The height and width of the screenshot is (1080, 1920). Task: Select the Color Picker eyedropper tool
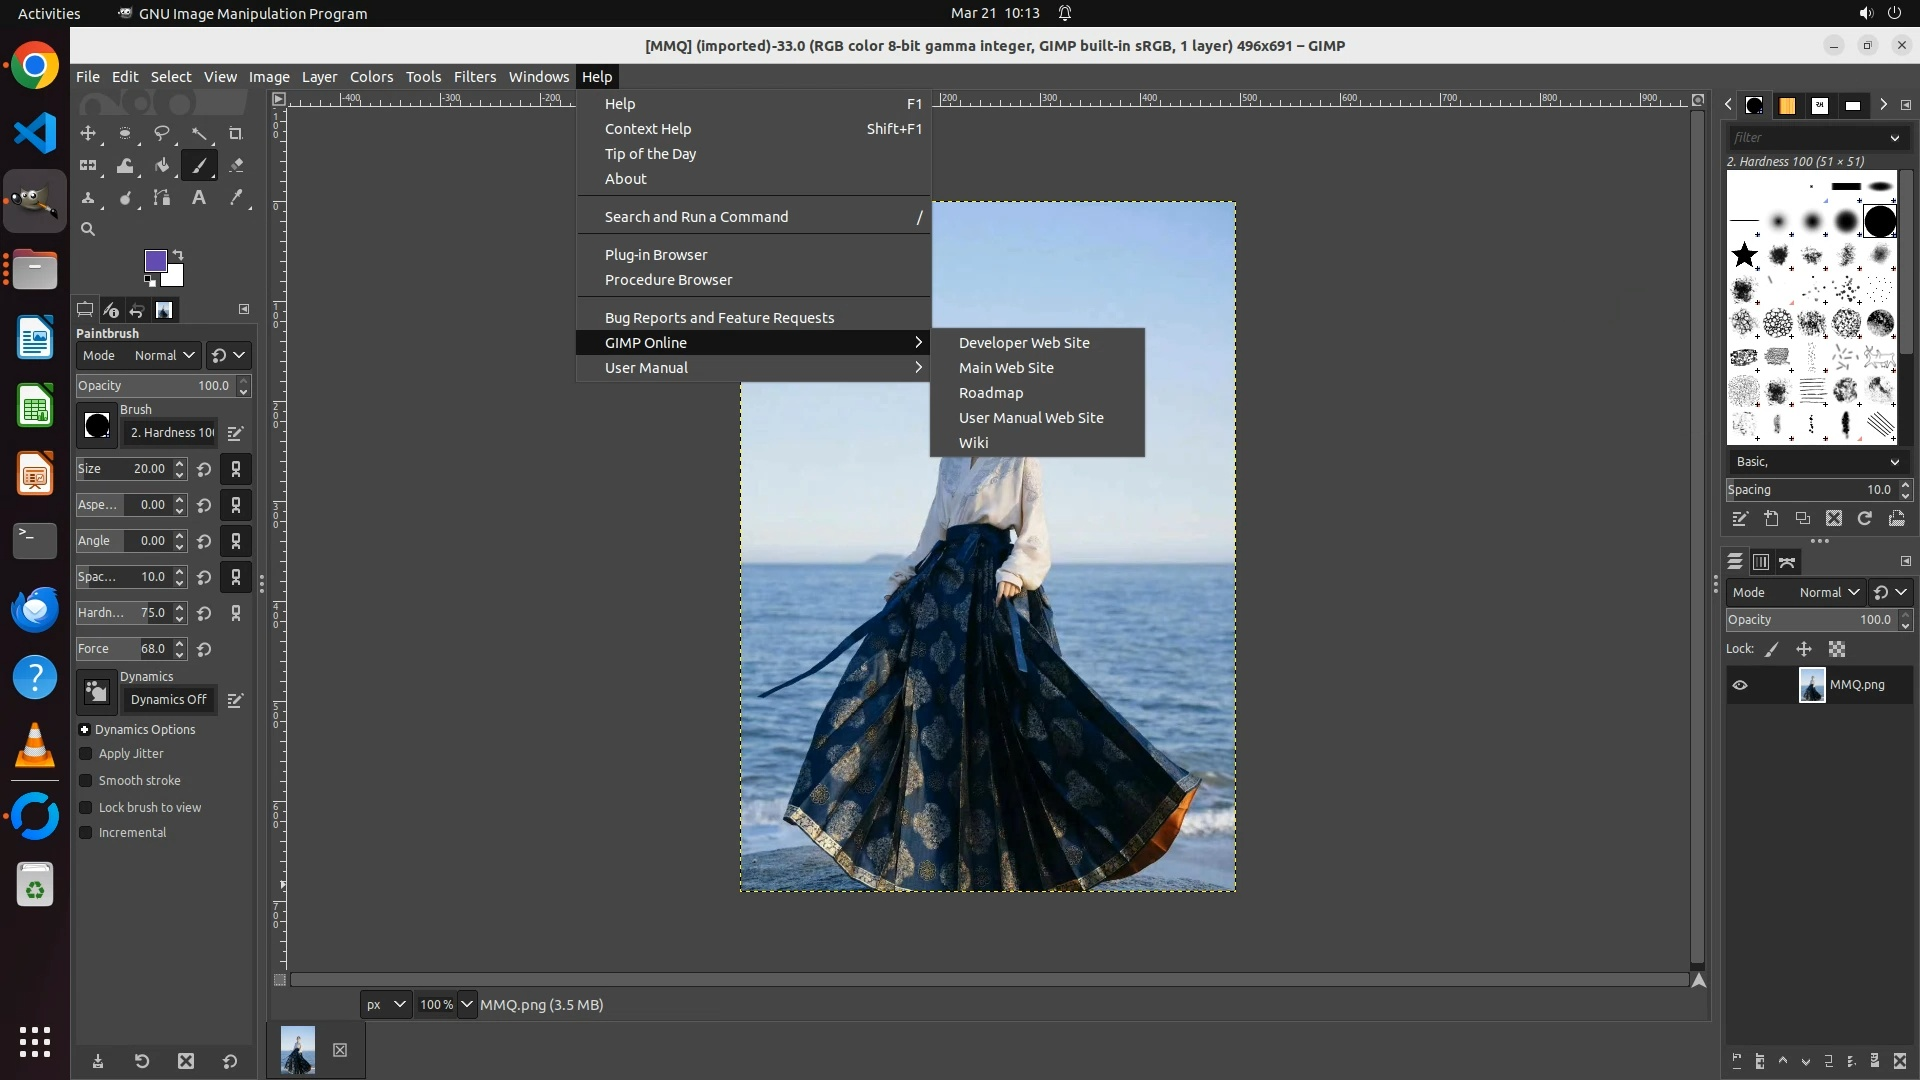pyautogui.click(x=236, y=198)
